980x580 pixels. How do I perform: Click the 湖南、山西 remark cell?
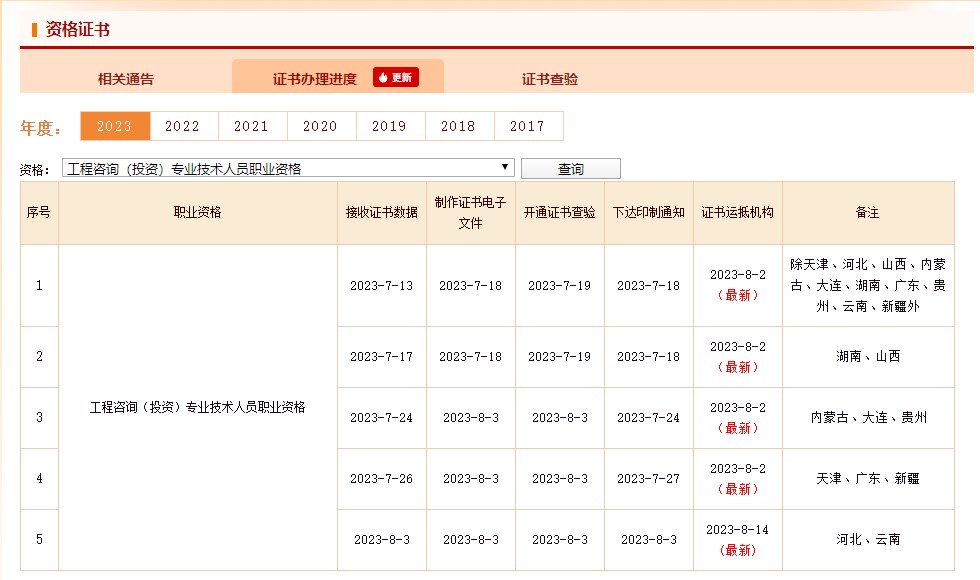(867, 357)
